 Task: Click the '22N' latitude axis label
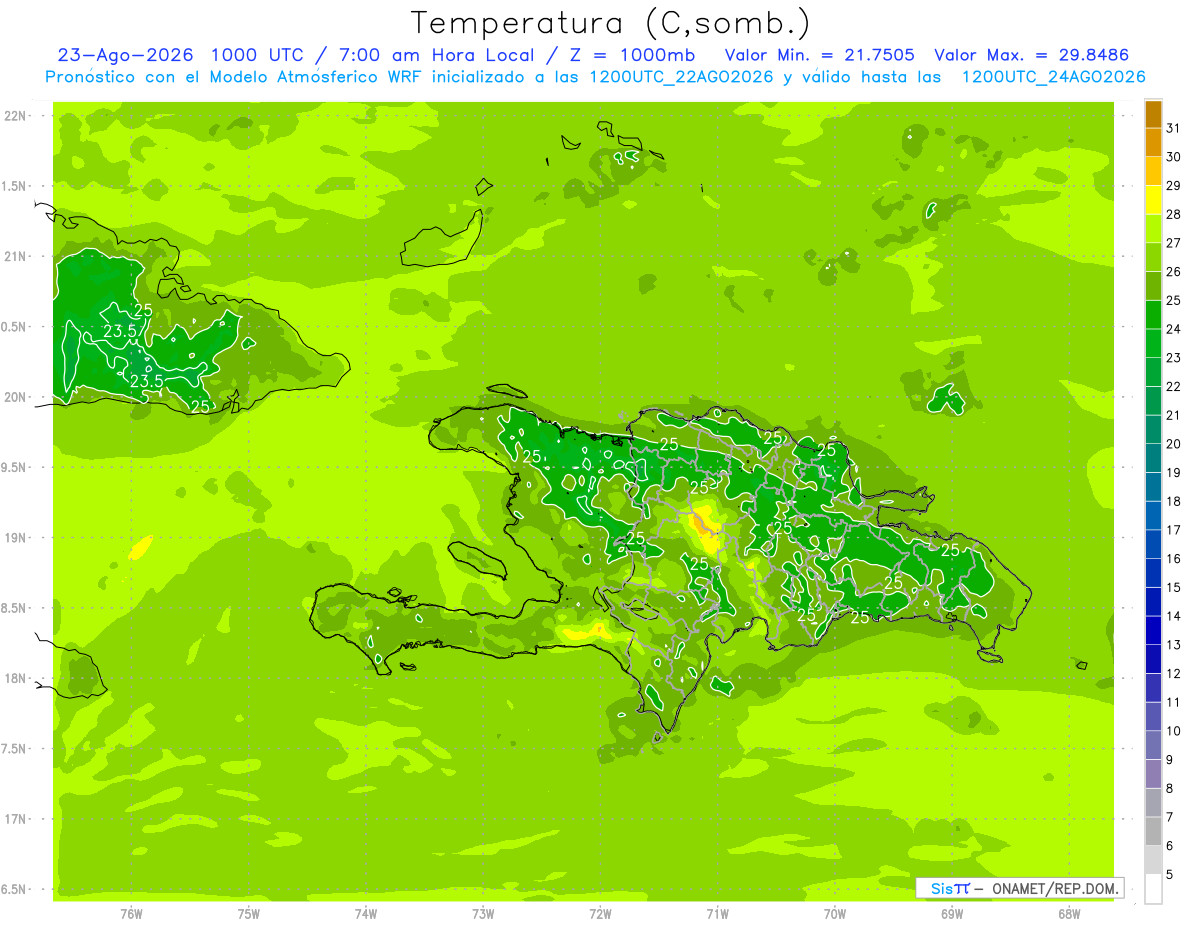coord(15,116)
